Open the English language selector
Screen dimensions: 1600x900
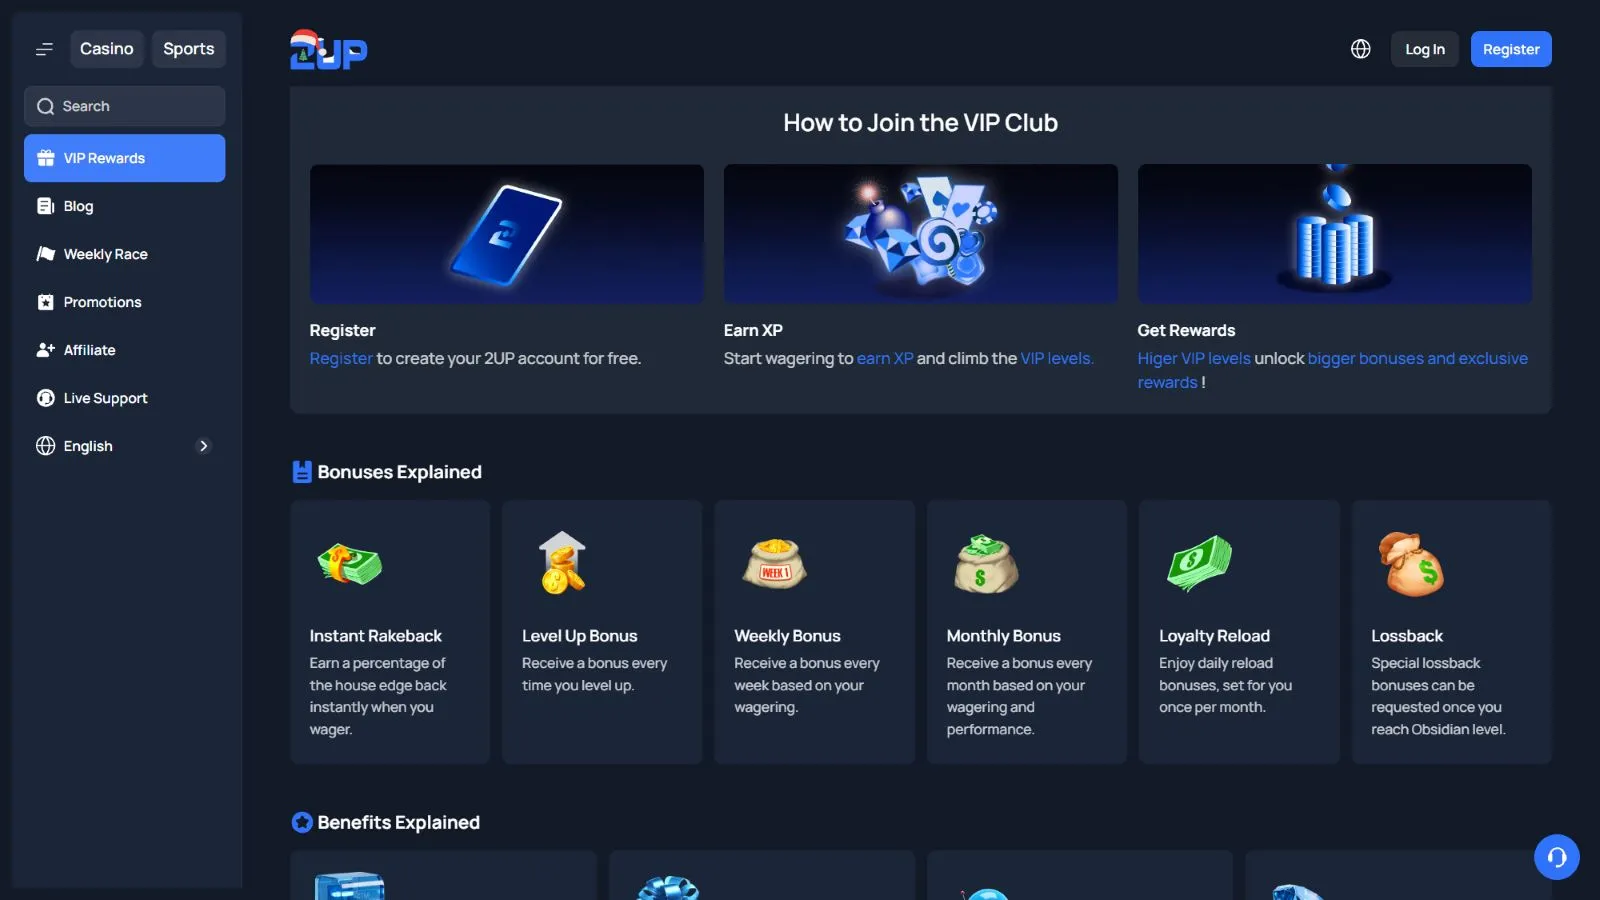click(124, 446)
